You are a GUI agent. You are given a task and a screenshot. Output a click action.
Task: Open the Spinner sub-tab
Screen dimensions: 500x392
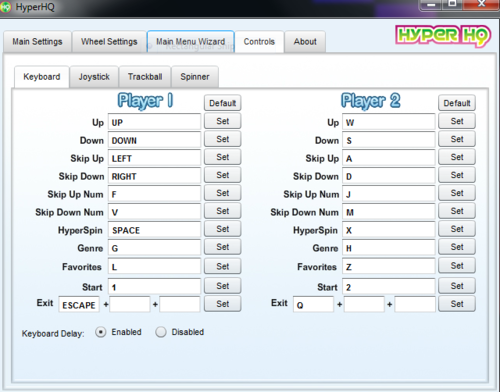(x=195, y=77)
